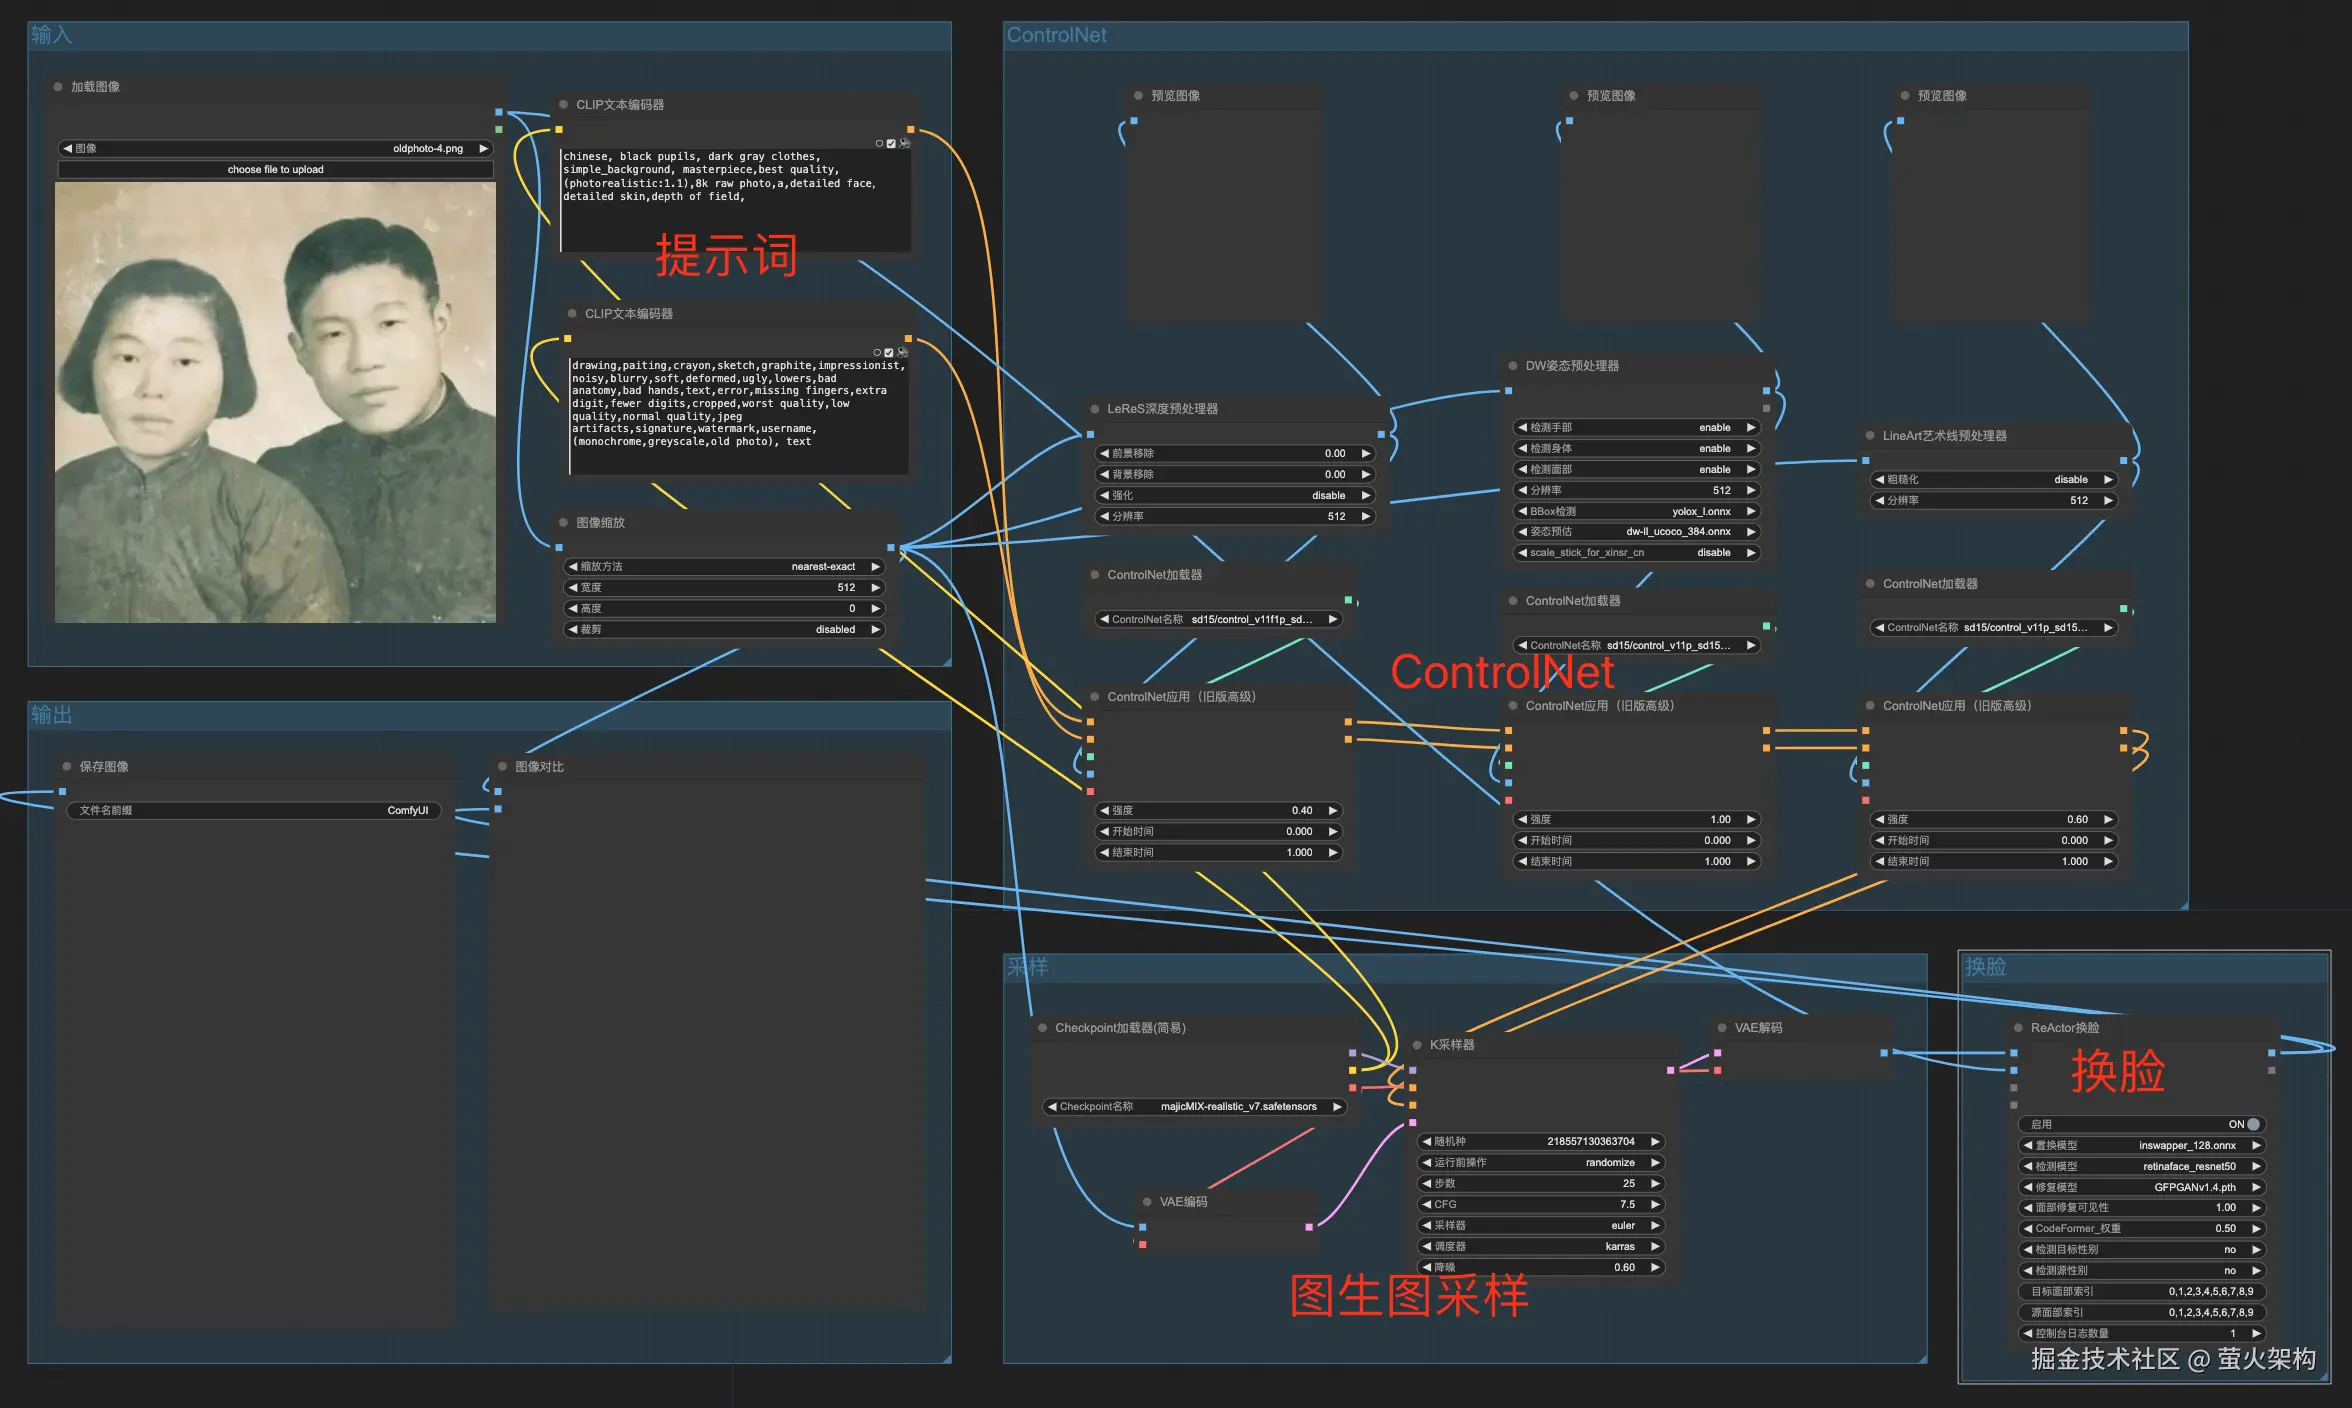Click collapse dot on LeReS深度预处理器 node
2352x1408 pixels.
[x=1095, y=409]
